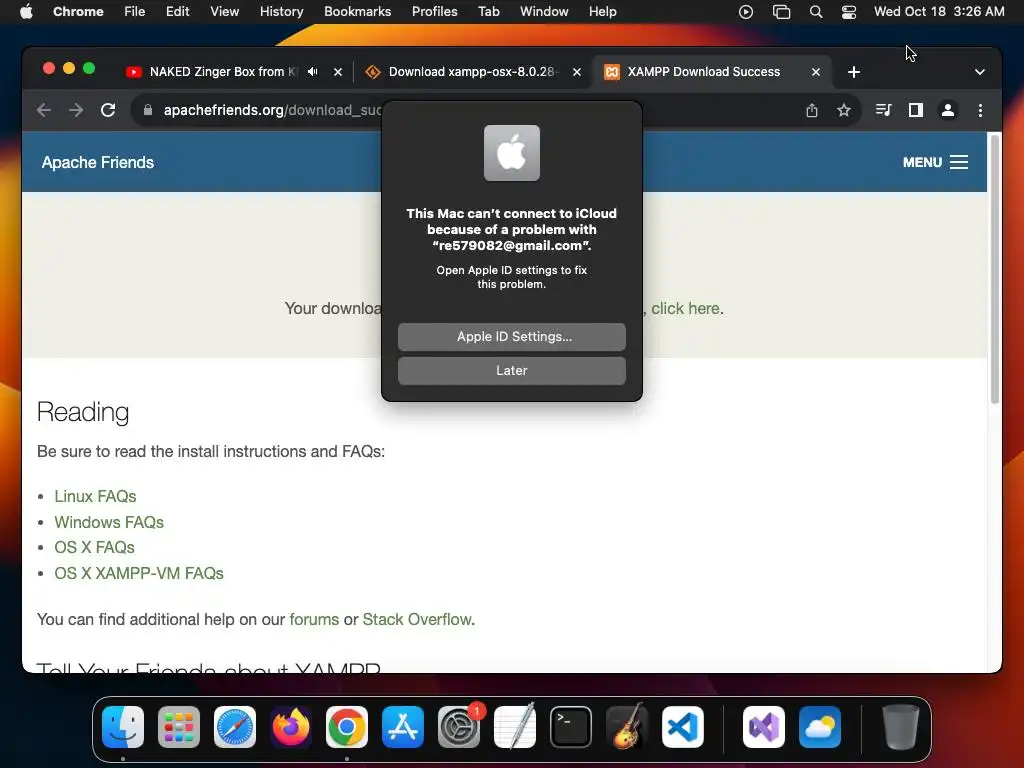The width and height of the screenshot is (1024, 768).
Task: Open the Help menu
Action: (602, 12)
